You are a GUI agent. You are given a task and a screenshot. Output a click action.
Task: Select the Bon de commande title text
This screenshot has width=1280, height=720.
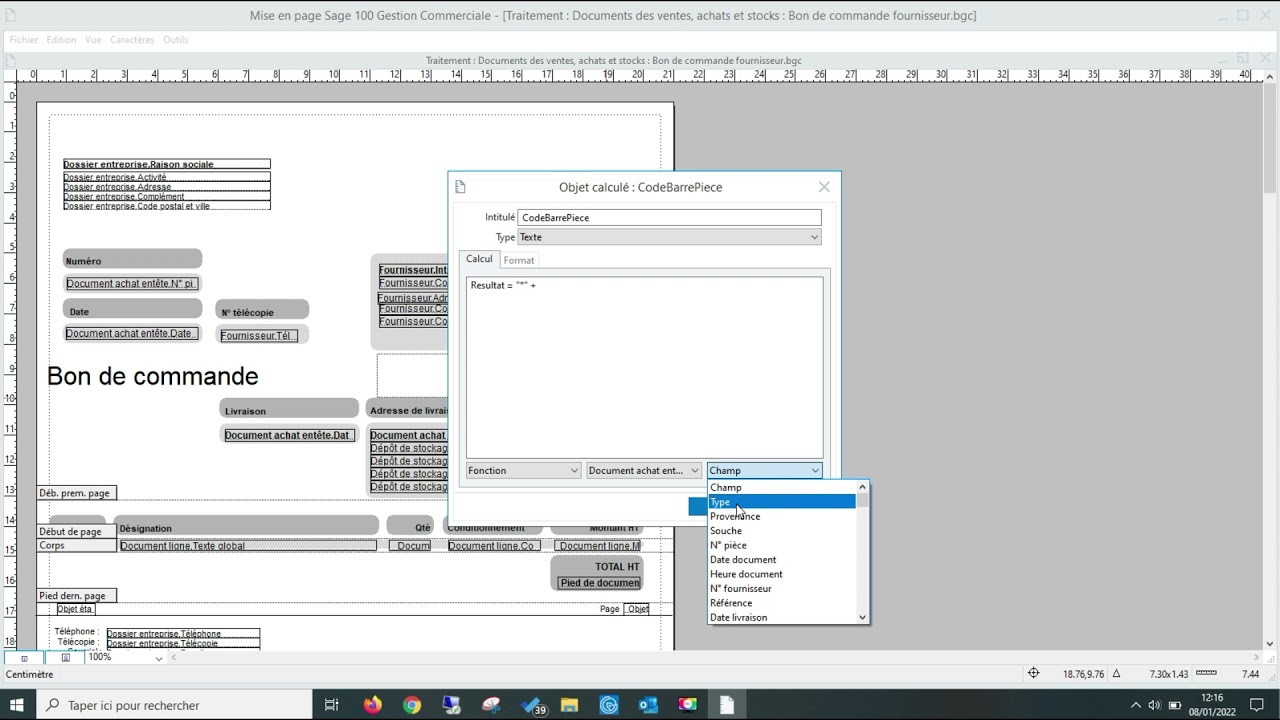click(153, 376)
